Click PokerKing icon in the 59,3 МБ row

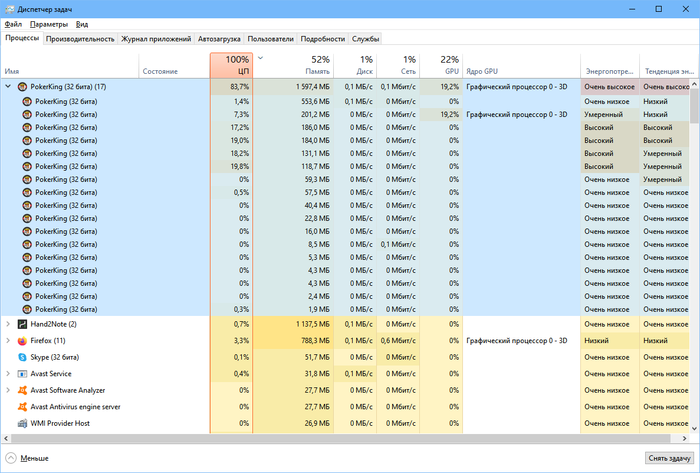coord(27,179)
